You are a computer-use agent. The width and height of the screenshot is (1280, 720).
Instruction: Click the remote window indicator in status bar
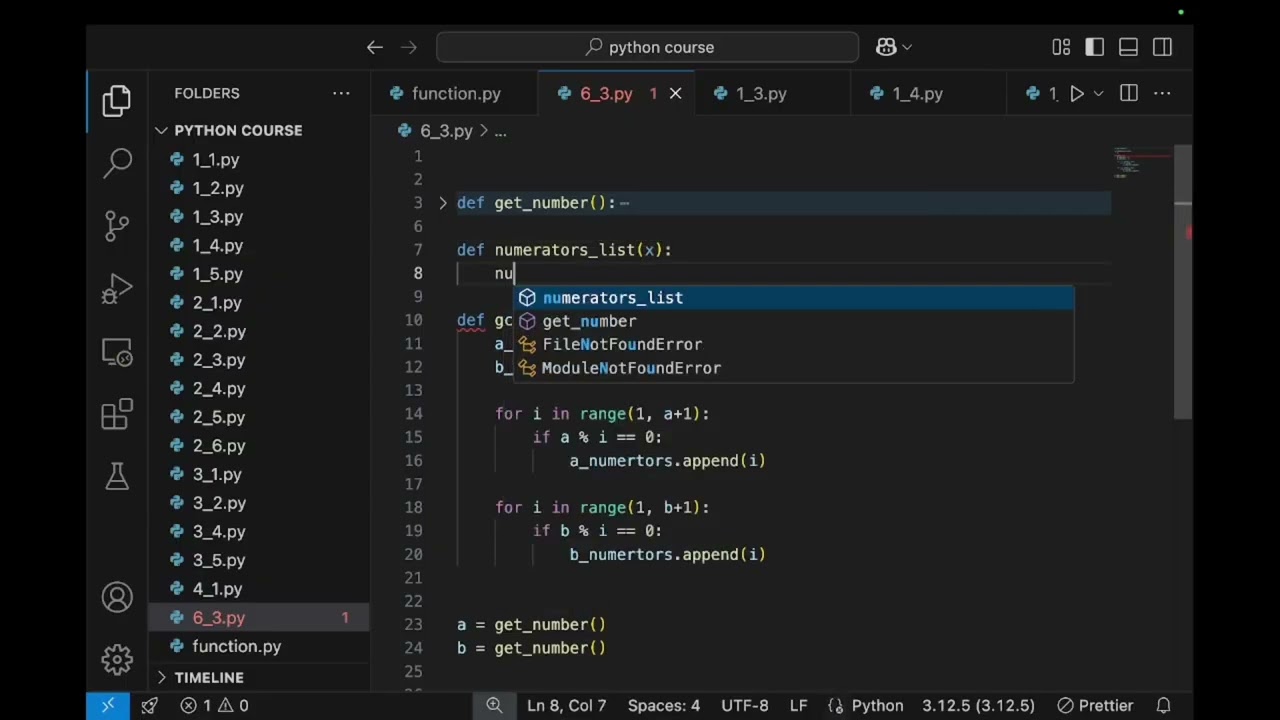pos(108,705)
